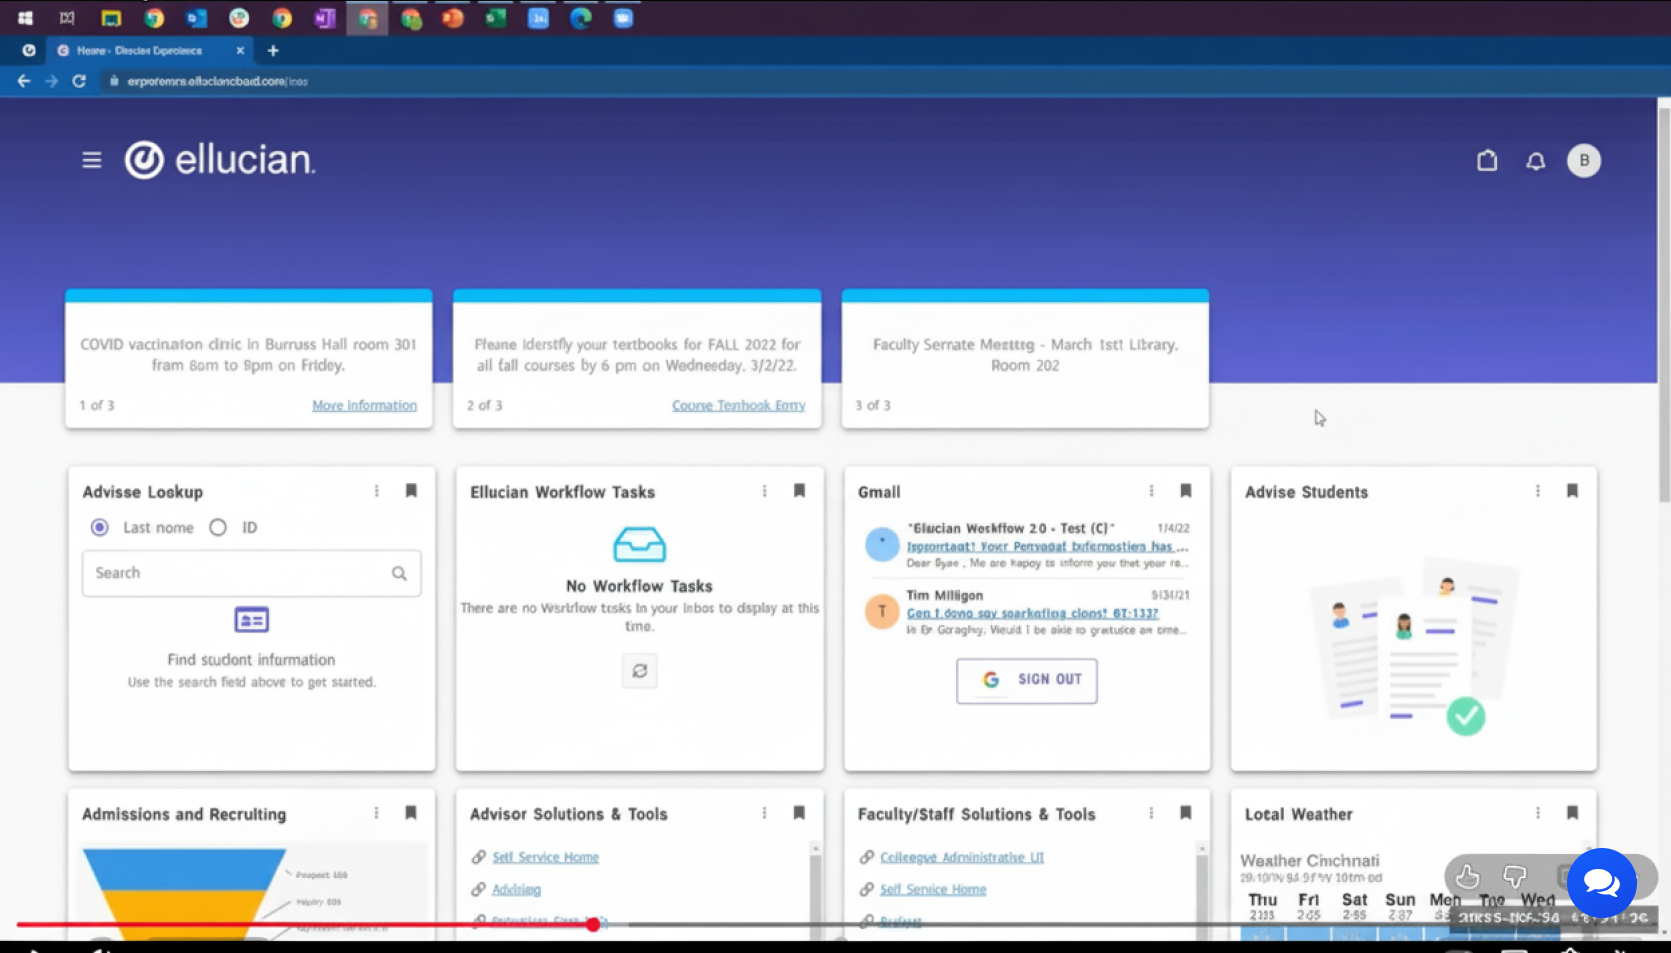Click the Advisor Solutions list scrollbar

pos(815,890)
